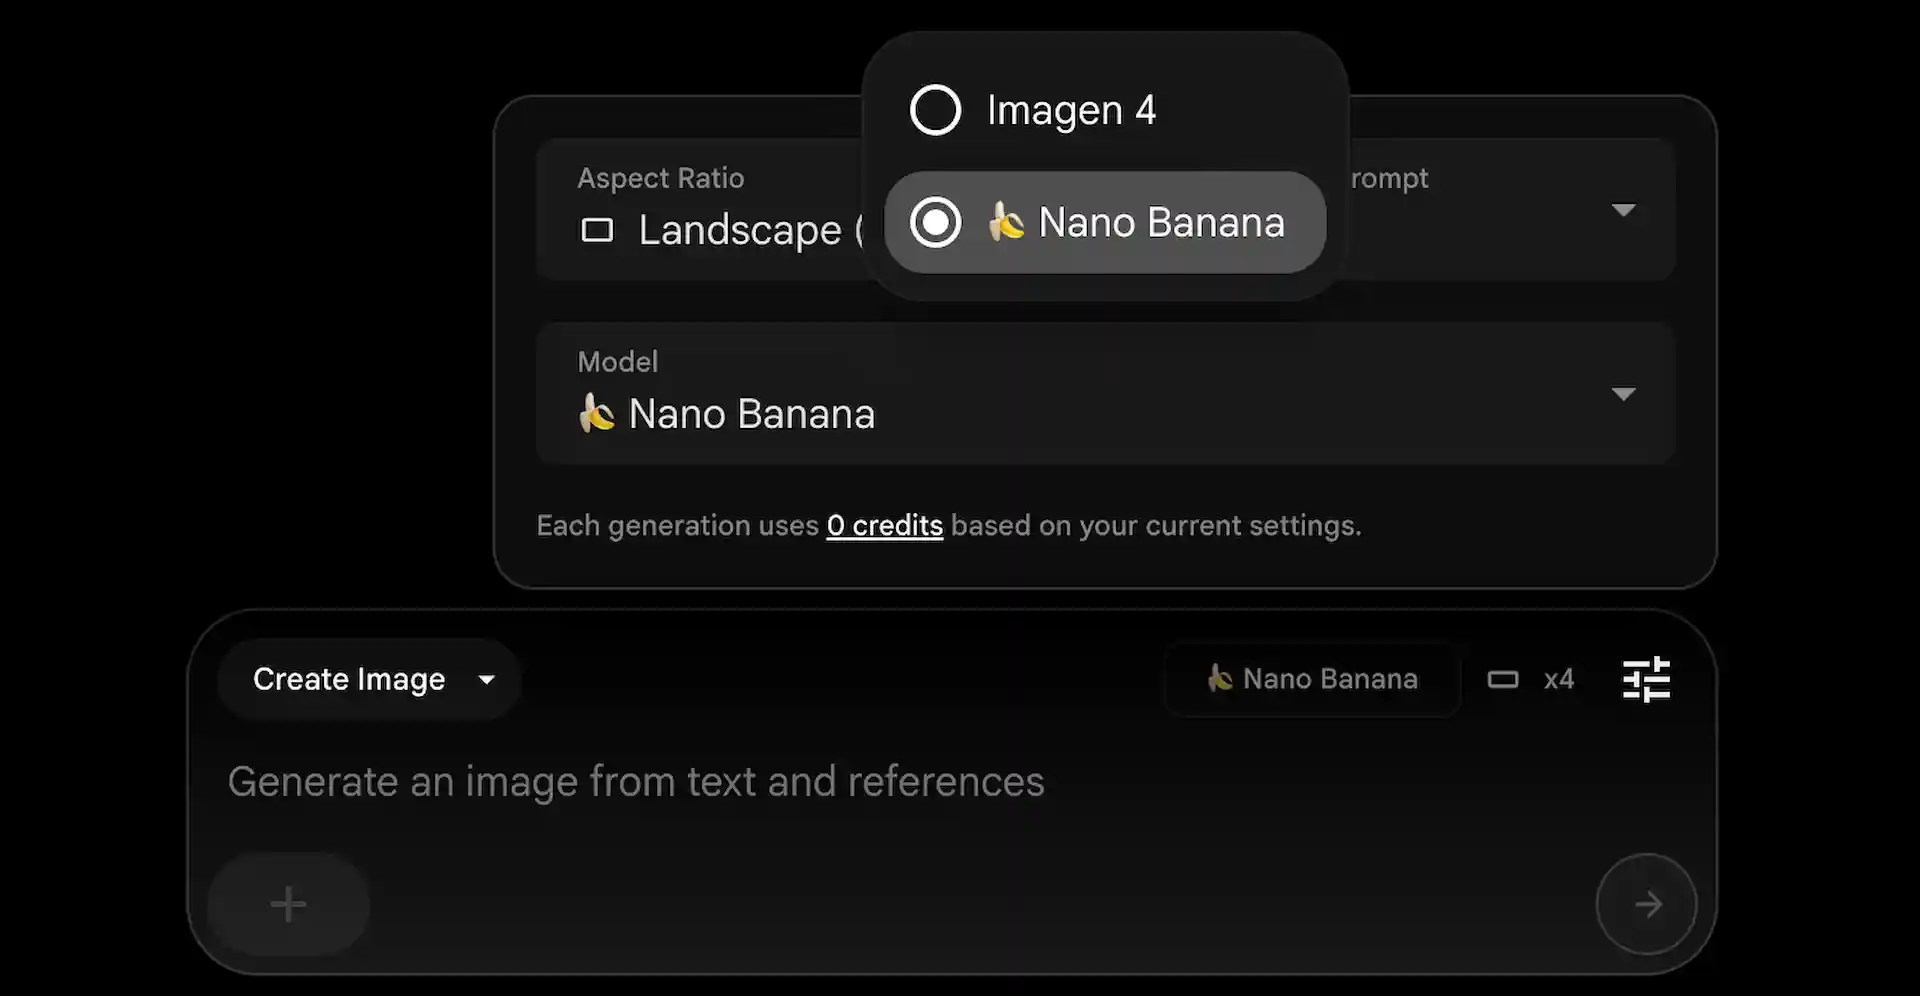Pick the Nano Banana text label in the popup menu
The image size is (1920, 996).
click(x=1161, y=222)
